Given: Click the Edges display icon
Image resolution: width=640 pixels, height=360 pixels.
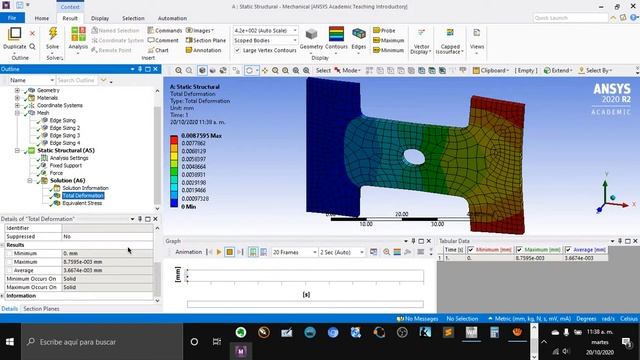Looking at the screenshot, I should point(359,34).
